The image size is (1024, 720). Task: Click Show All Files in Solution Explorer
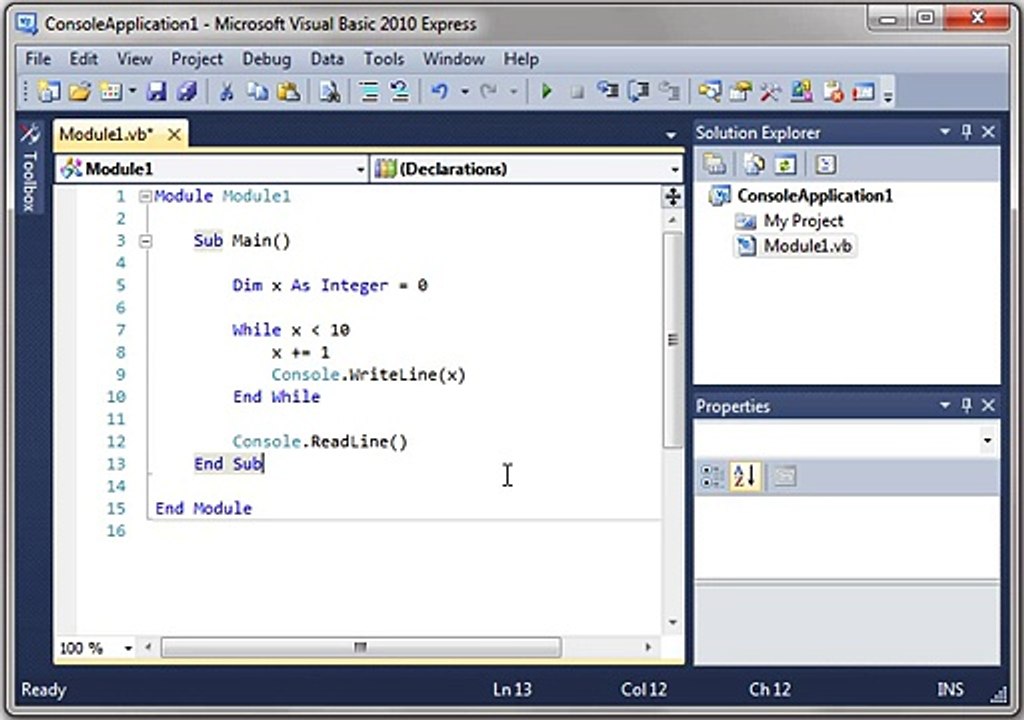(x=754, y=165)
